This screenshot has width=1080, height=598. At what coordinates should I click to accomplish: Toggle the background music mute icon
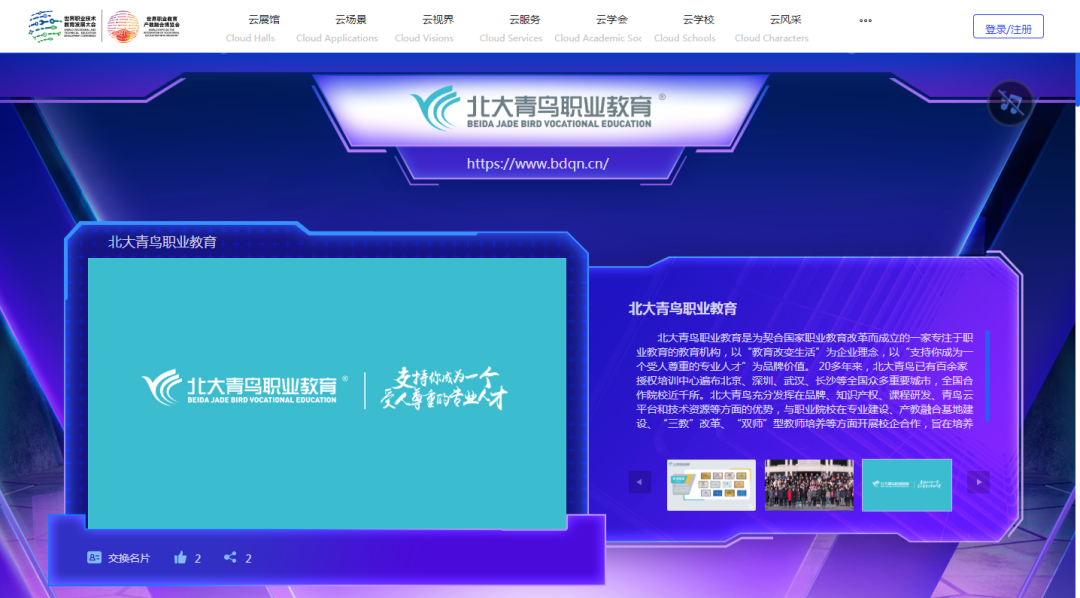point(1010,103)
